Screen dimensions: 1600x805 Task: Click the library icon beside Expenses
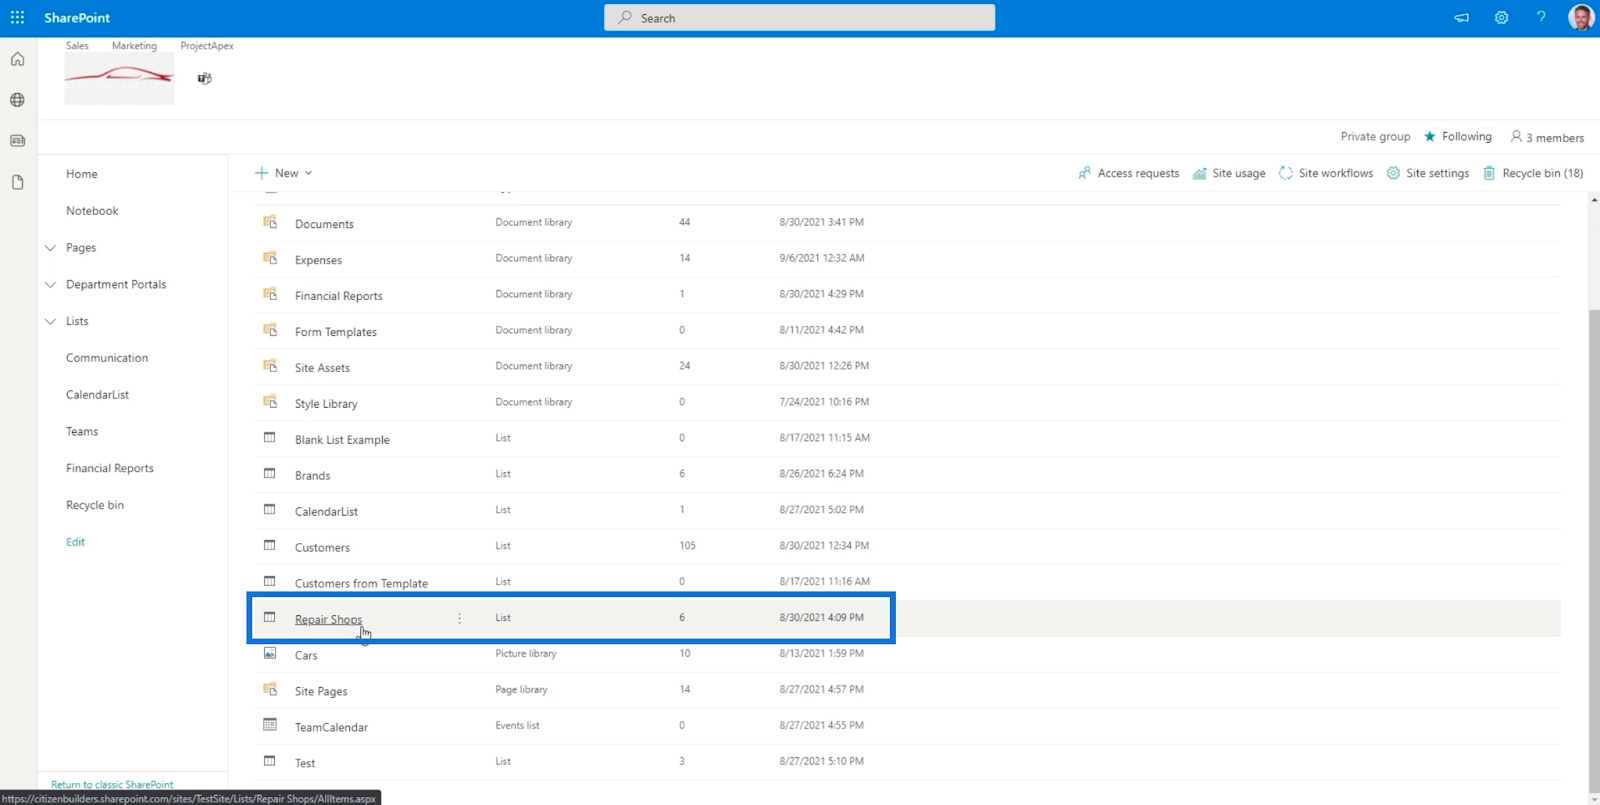click(x=270, y=258)
